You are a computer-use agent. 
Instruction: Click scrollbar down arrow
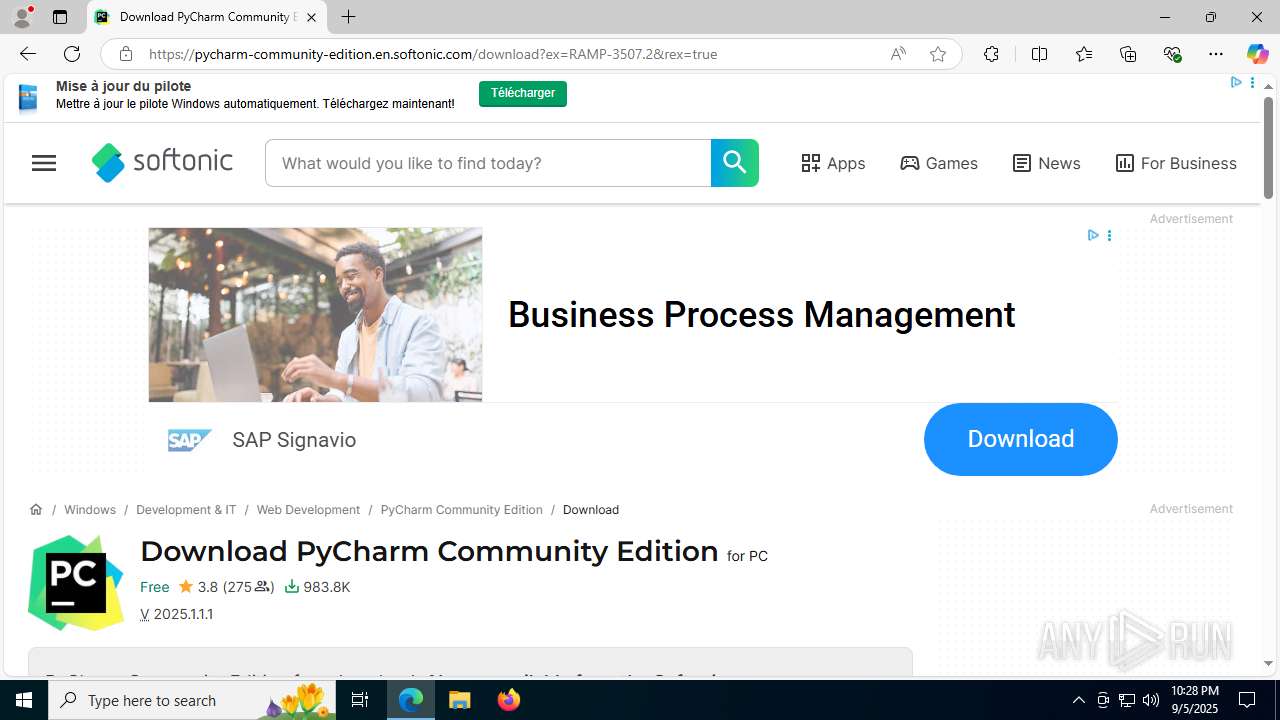point(1268,663)
